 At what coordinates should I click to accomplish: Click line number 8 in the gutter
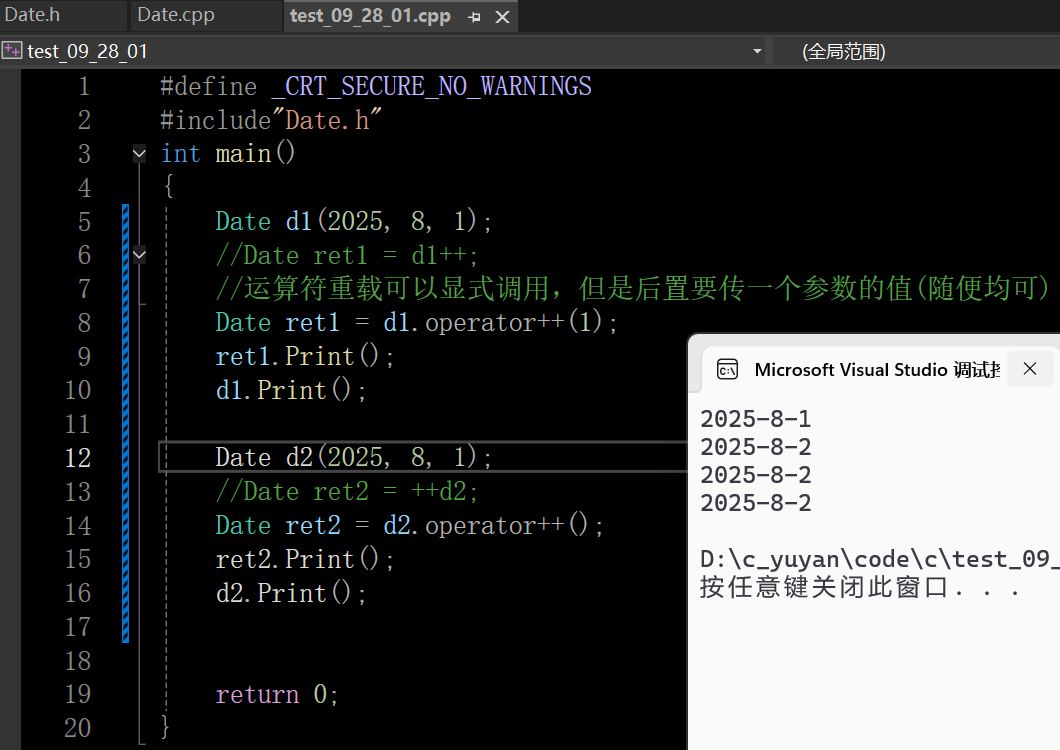84,323
